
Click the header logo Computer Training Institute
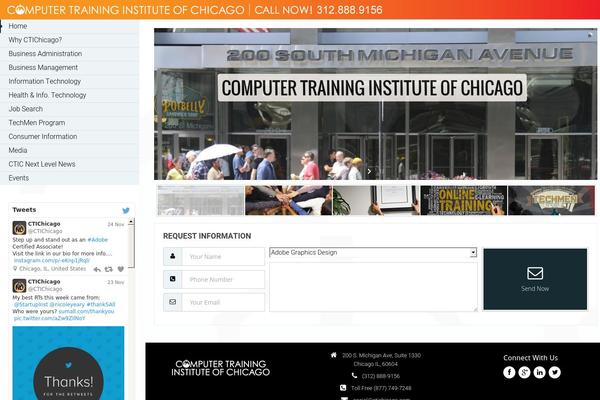click(126, 10)
